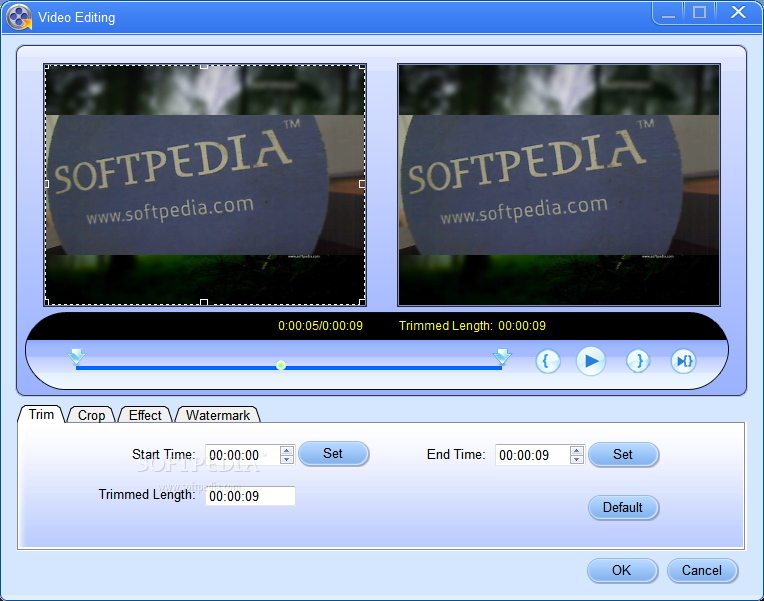Click Set button next to End Time
The height and width of the screenshot is (601, 764).
623,455
